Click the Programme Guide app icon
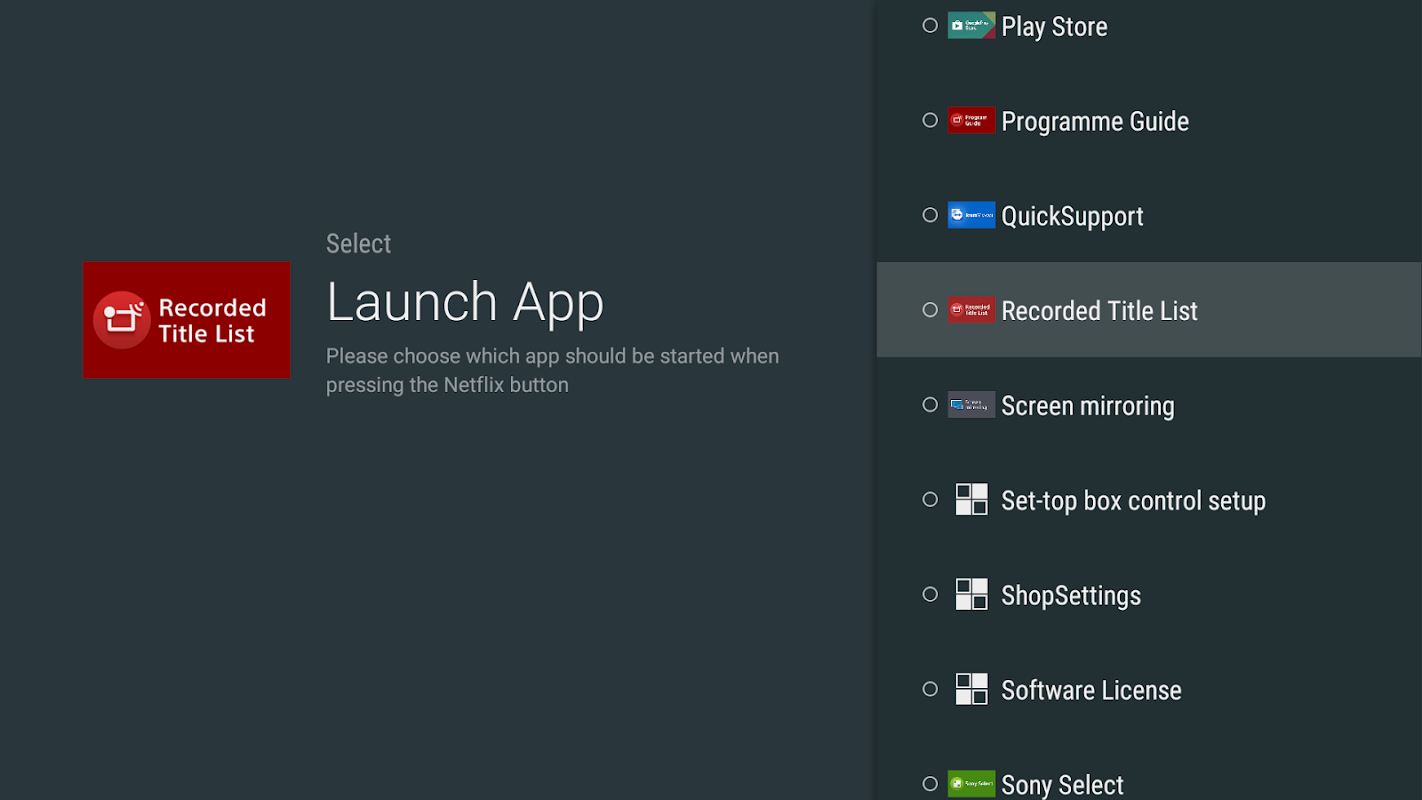1422x800 pixels. pyautogui.click(x=971, y=120)
